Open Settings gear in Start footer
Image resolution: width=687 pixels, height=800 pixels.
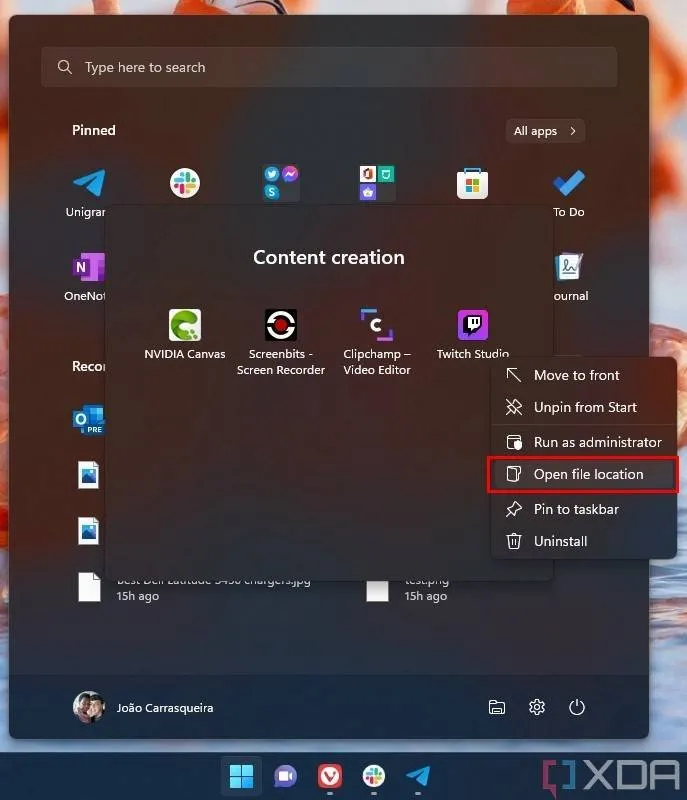point(537,707)
